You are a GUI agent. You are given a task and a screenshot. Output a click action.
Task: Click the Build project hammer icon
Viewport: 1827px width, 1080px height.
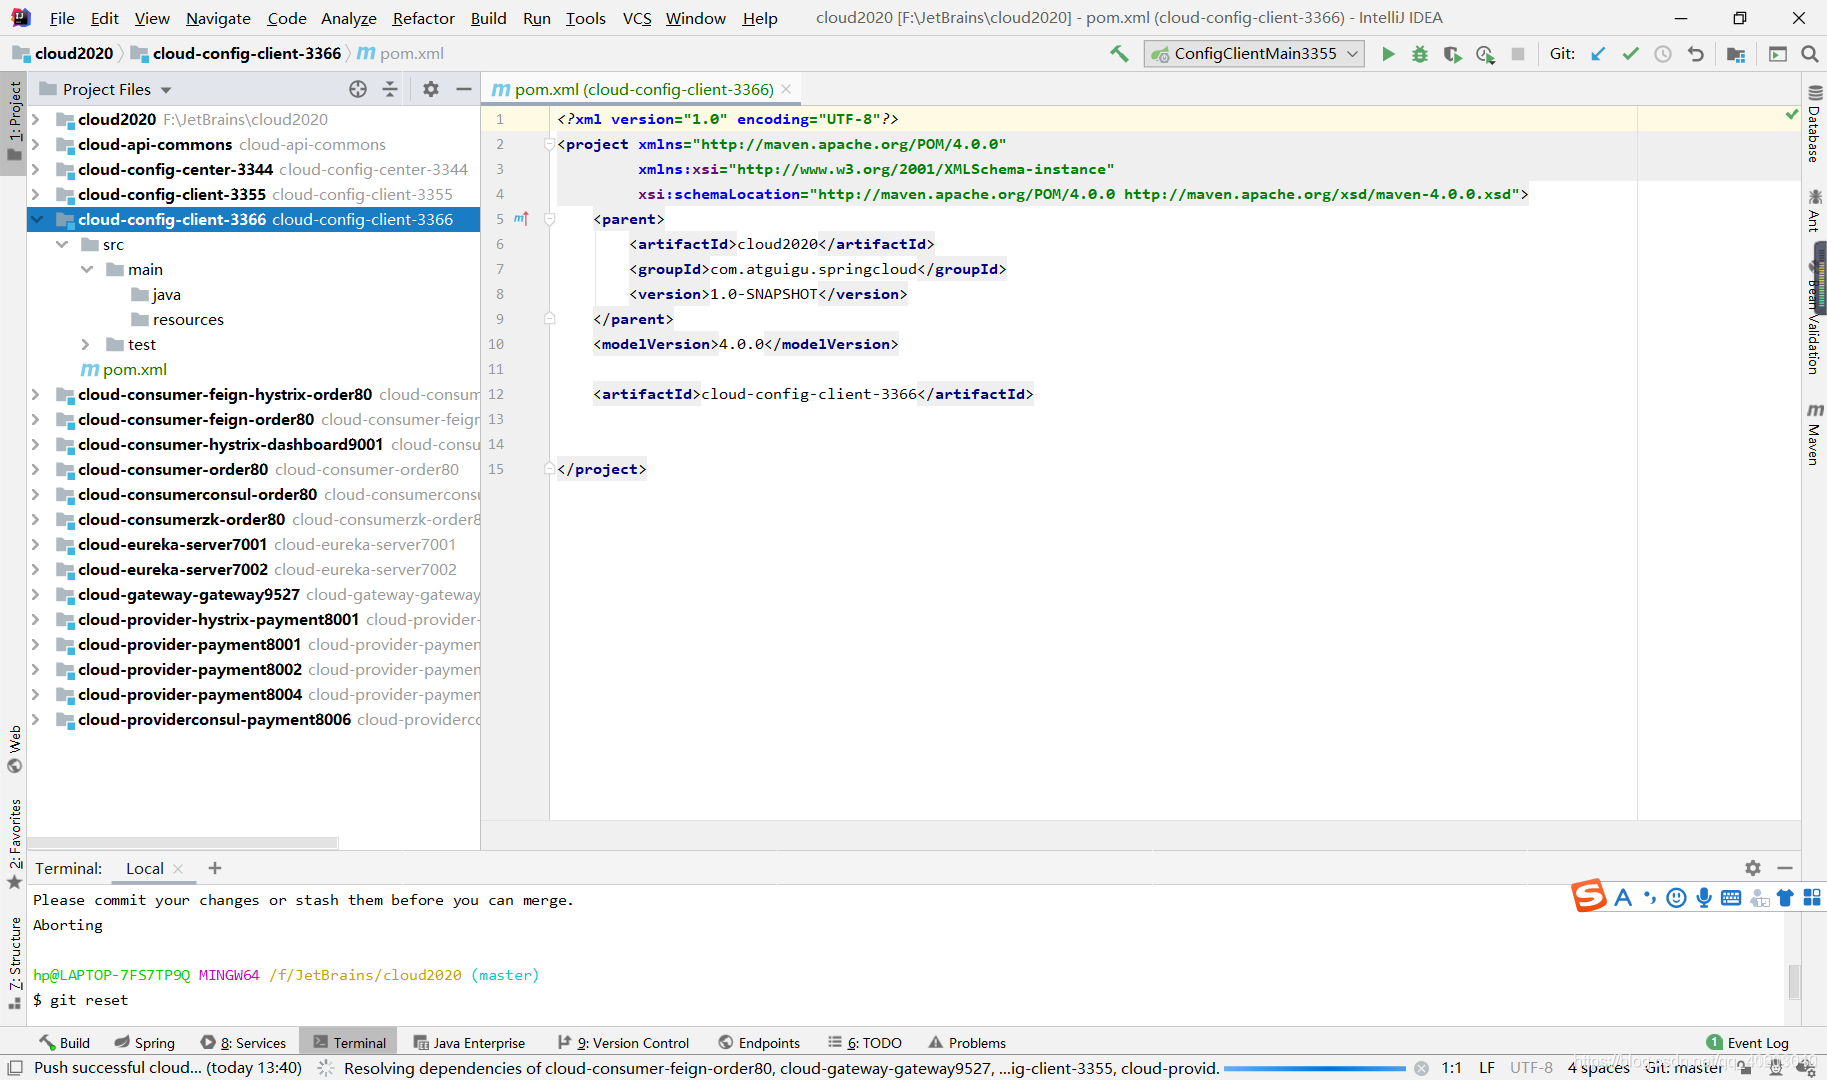pos(1119,54)
